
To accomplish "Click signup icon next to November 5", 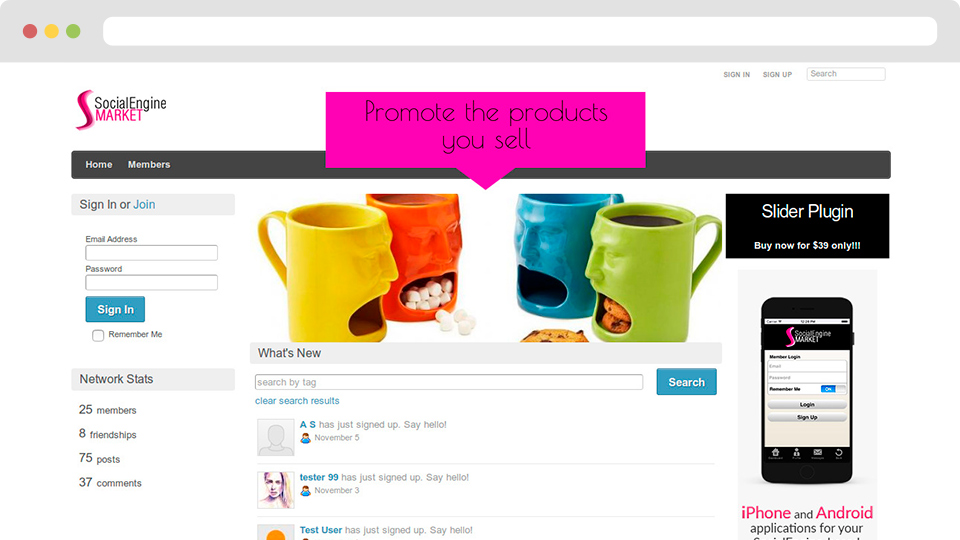I will (306, 438).
